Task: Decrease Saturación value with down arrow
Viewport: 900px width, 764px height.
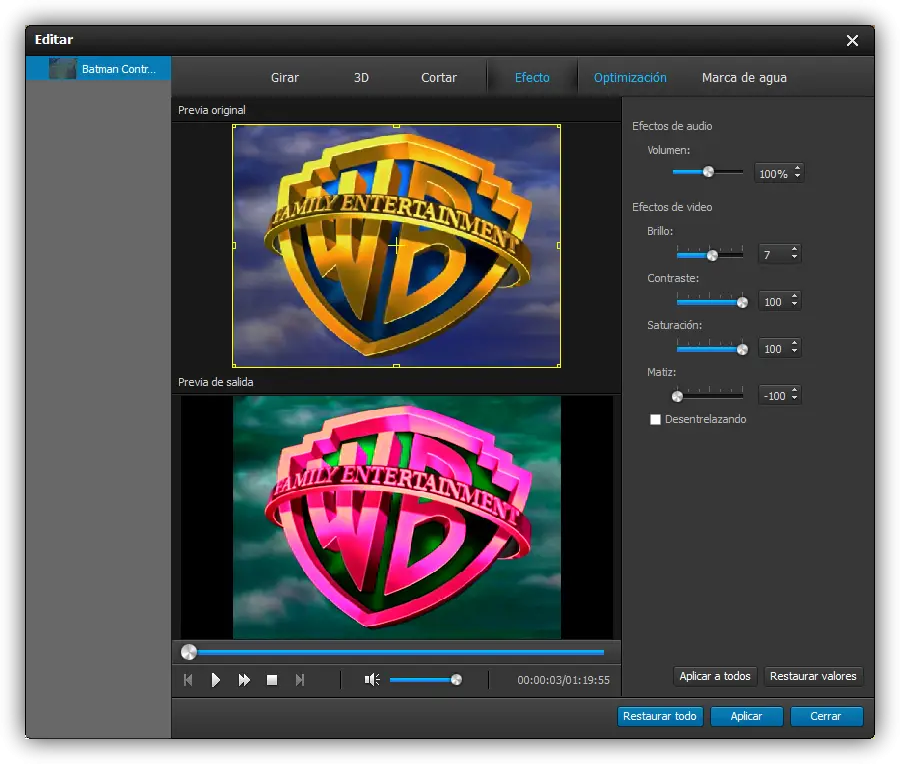Action: click(x=794, y=351)
